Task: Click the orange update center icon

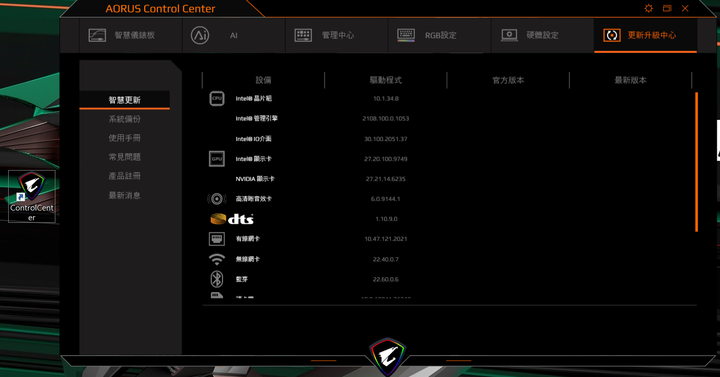Action: click(612, 35)
